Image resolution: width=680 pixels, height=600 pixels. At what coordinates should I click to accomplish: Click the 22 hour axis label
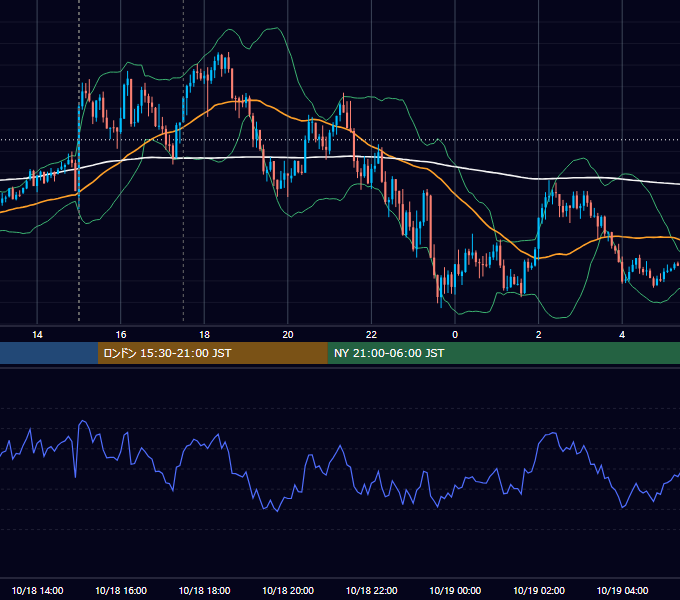point(371,335)
